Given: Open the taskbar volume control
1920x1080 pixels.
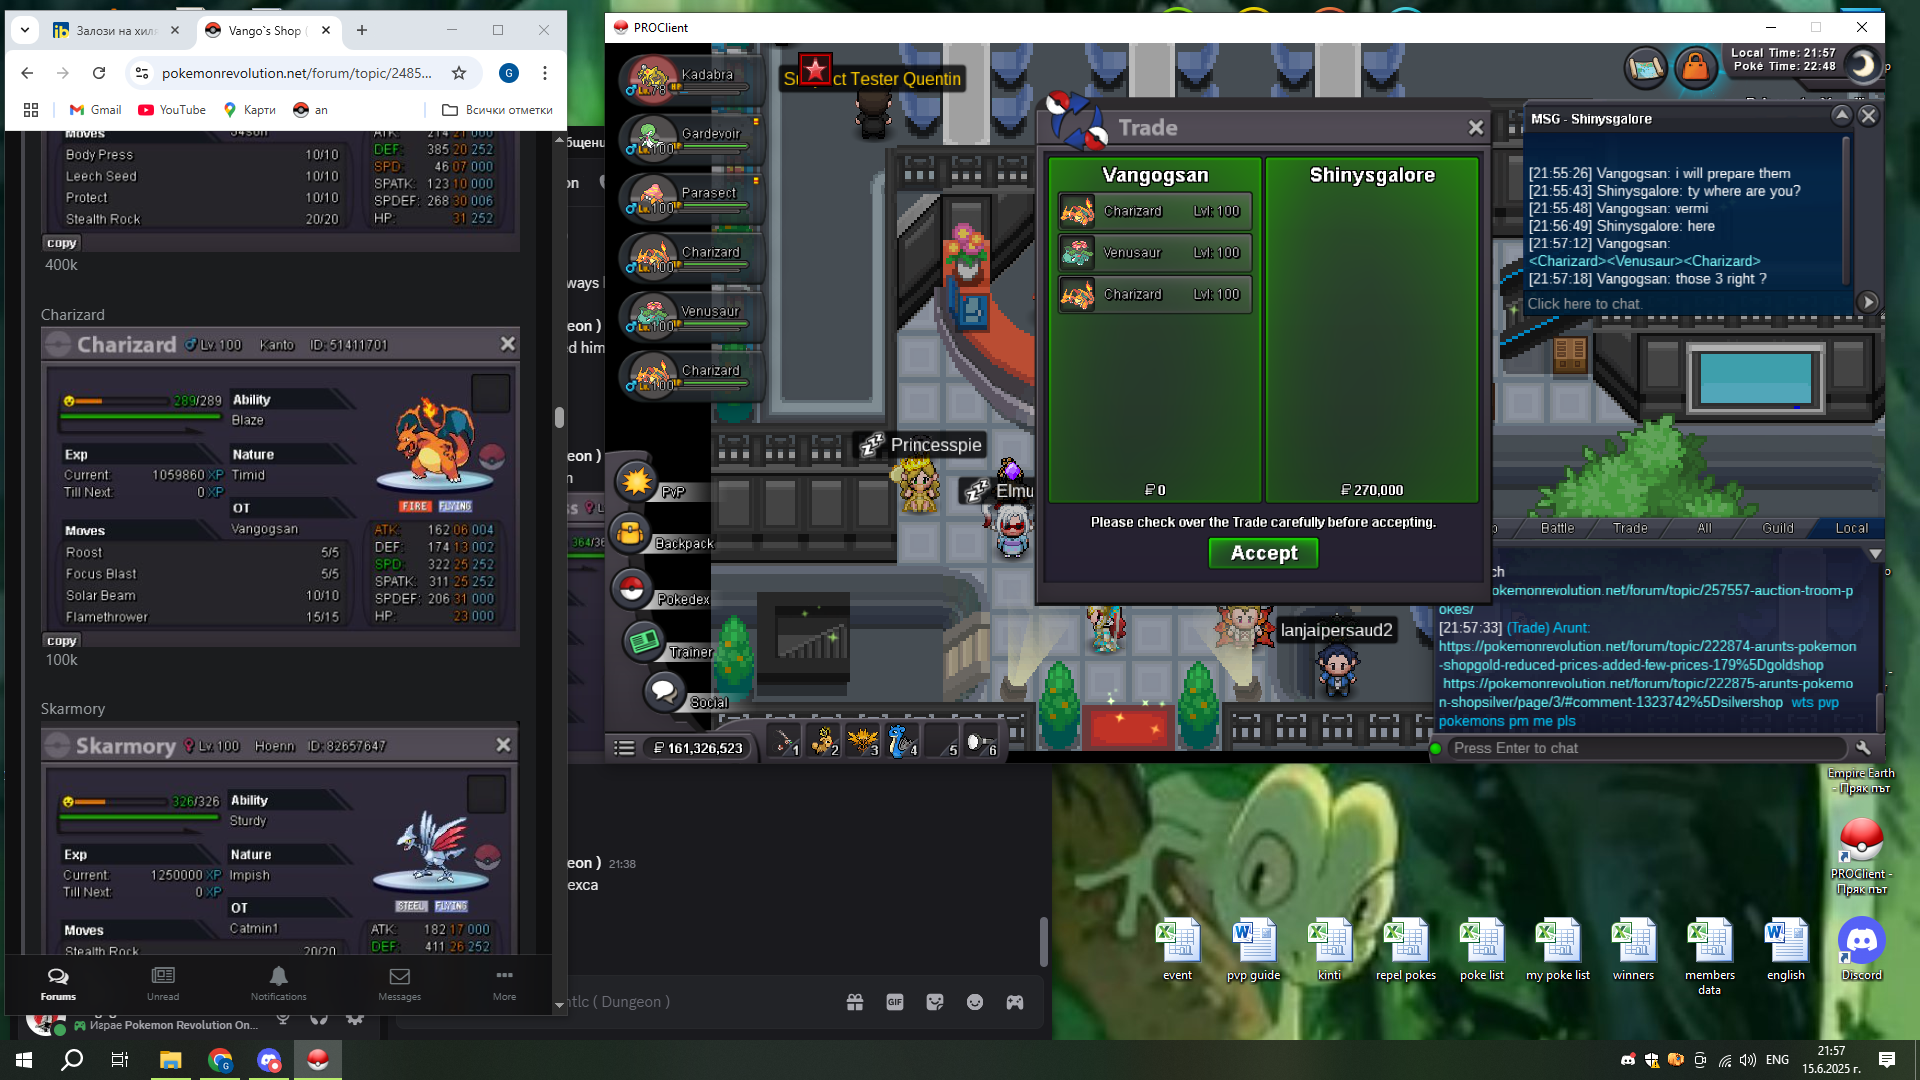Looking at the screenshot, I should (1747, 1060).
